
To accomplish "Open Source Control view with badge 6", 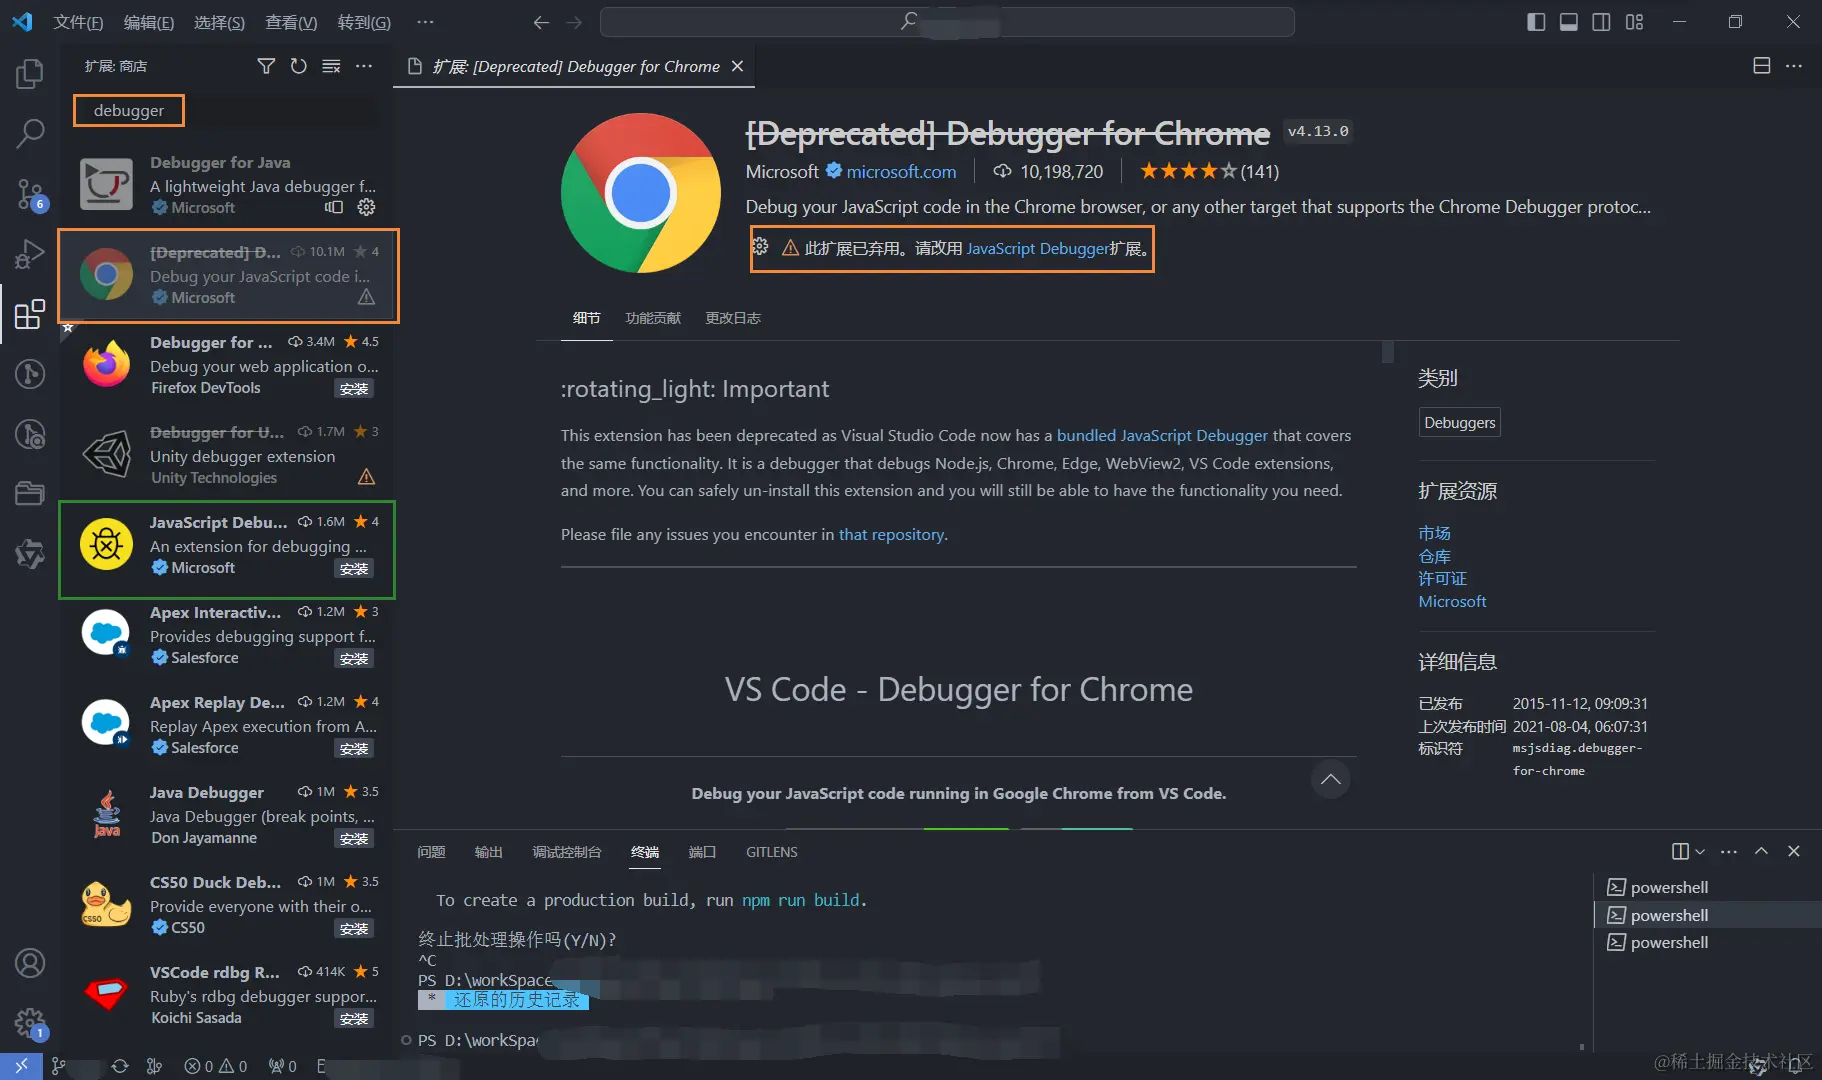I will (30, 194).
